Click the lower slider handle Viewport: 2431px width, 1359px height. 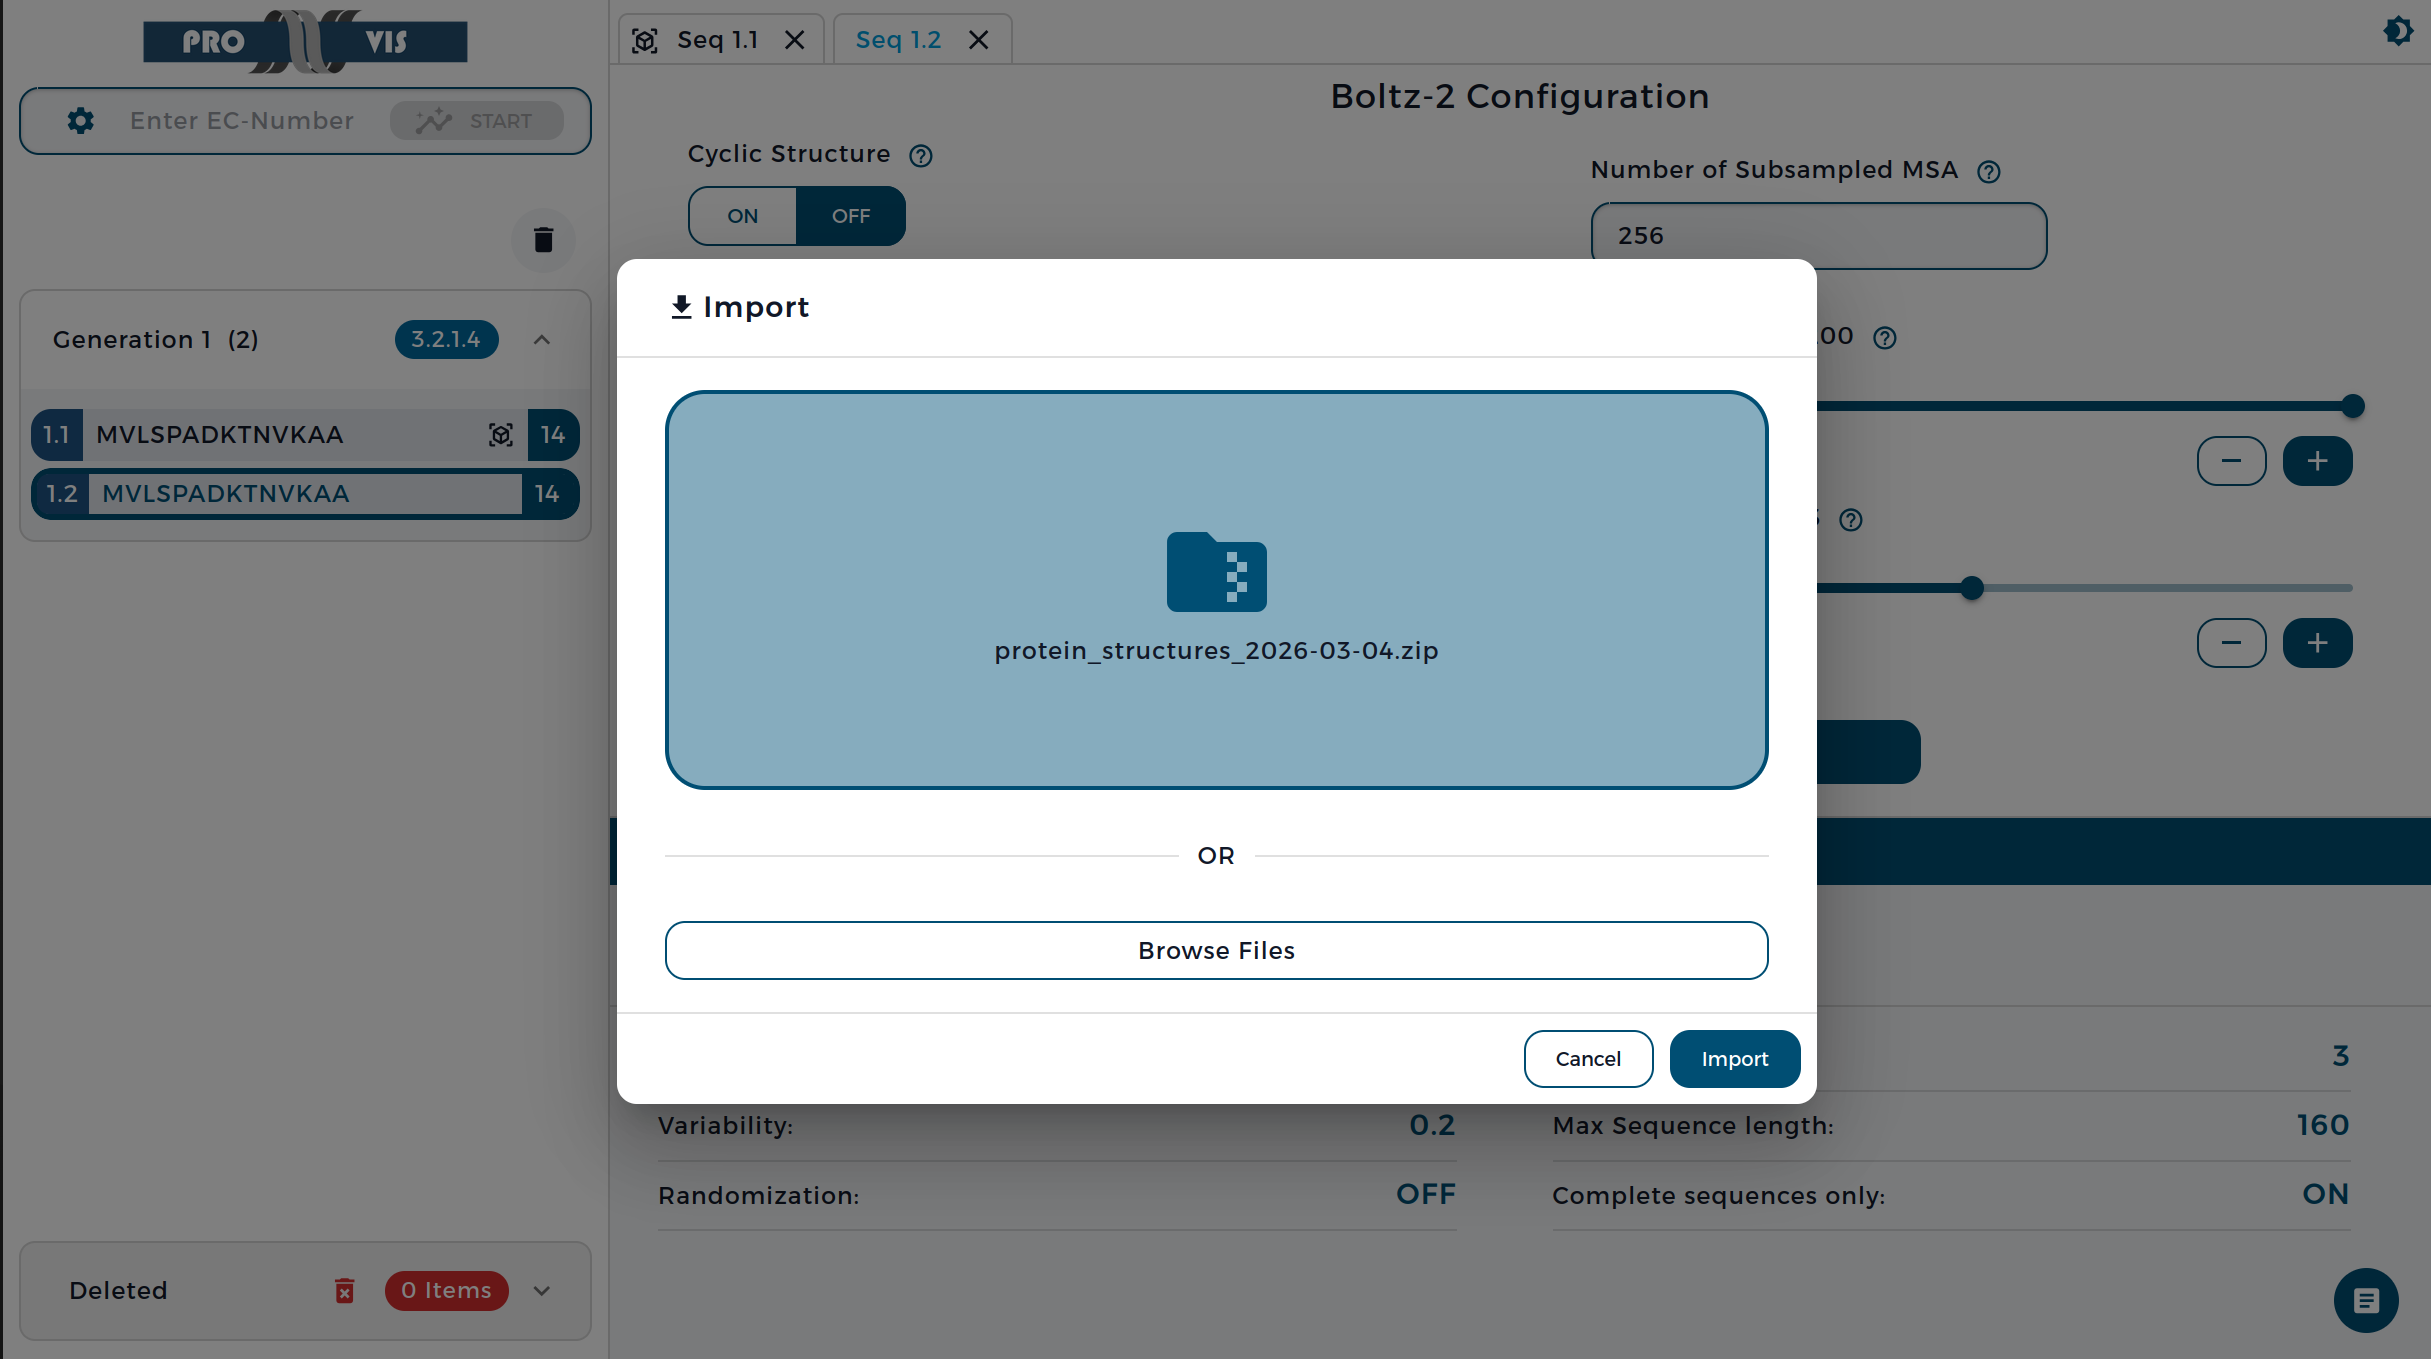pyautogui.click(x=1971, y=588)
